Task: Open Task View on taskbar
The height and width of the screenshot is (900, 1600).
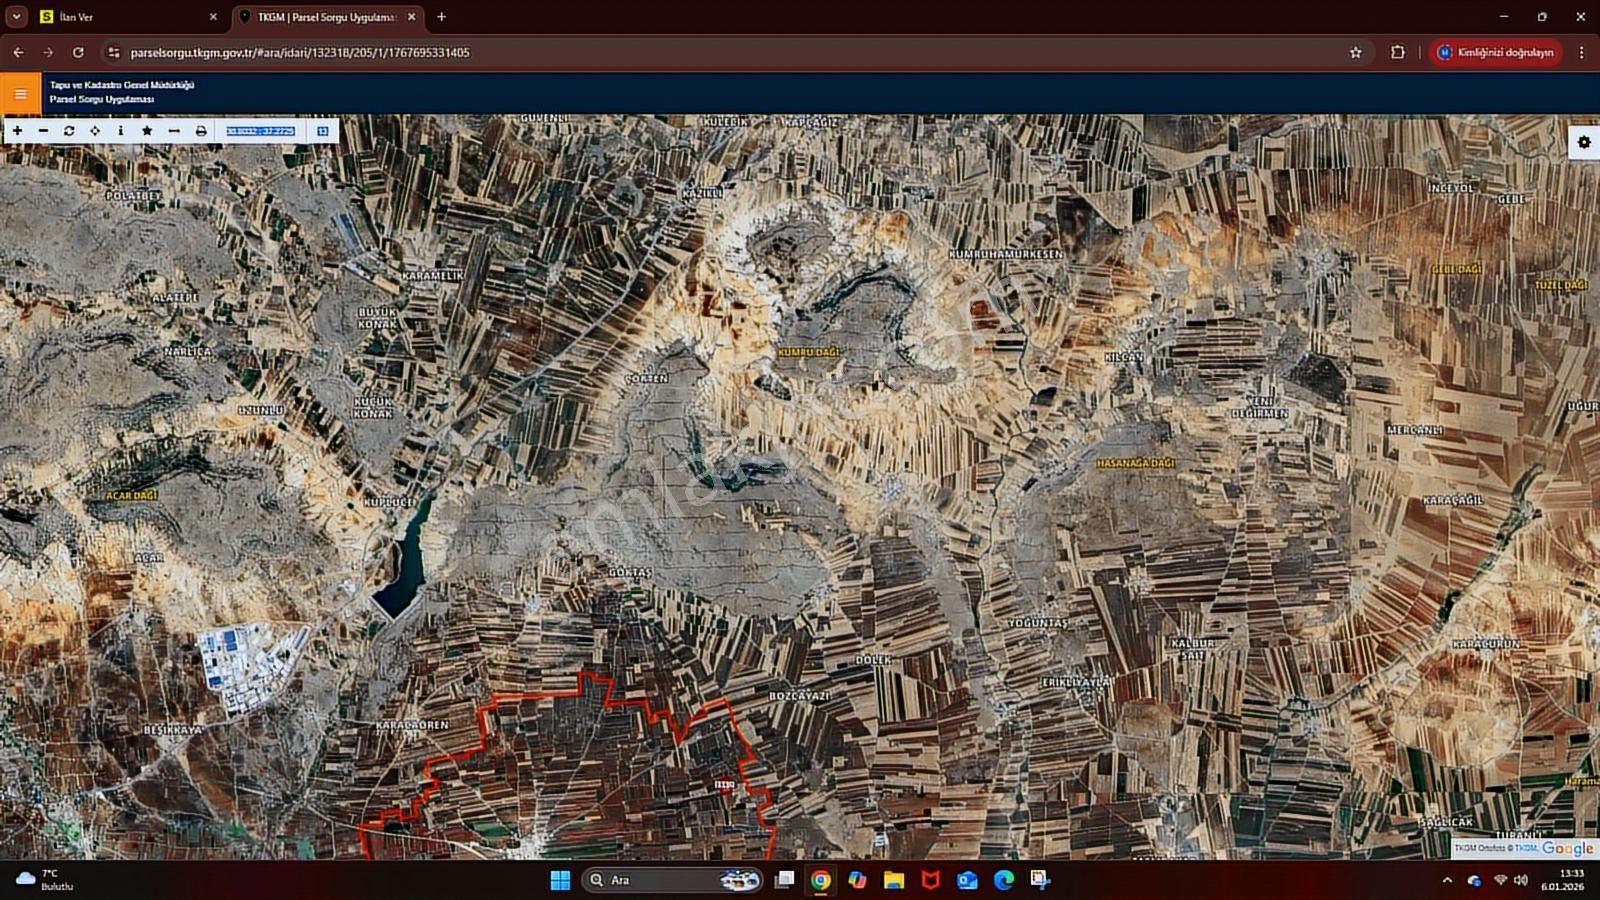Action: [785, 880]
